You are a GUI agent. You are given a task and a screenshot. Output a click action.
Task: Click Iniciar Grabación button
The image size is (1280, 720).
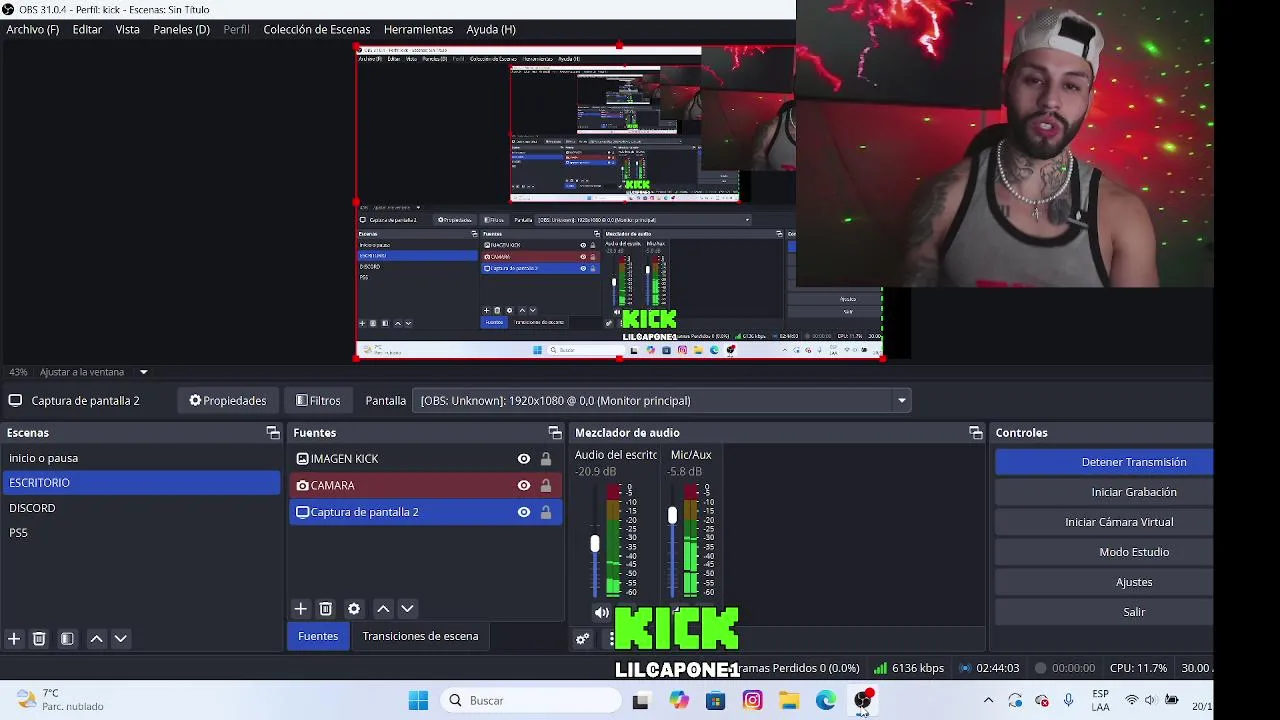[1104, 492]
